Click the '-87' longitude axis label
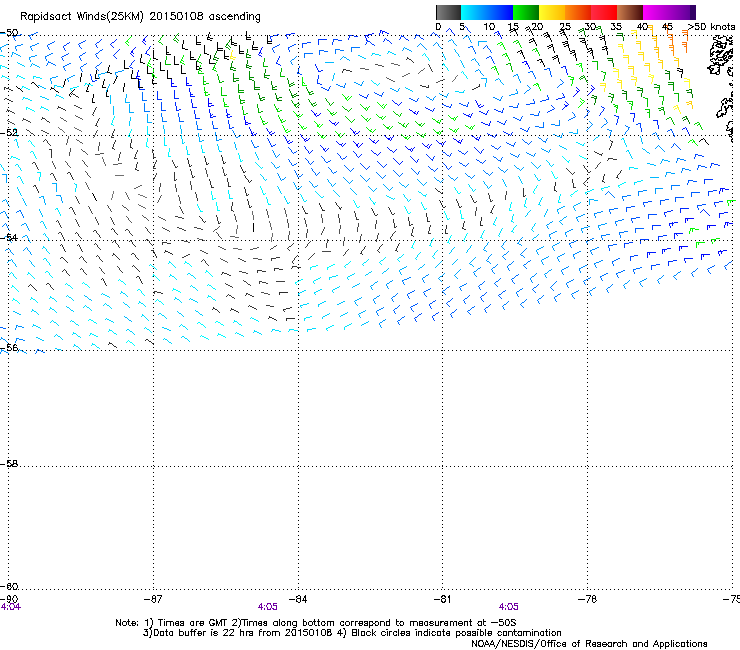The height and width of the screenshot is (650, 740). [x=153, y=599]
